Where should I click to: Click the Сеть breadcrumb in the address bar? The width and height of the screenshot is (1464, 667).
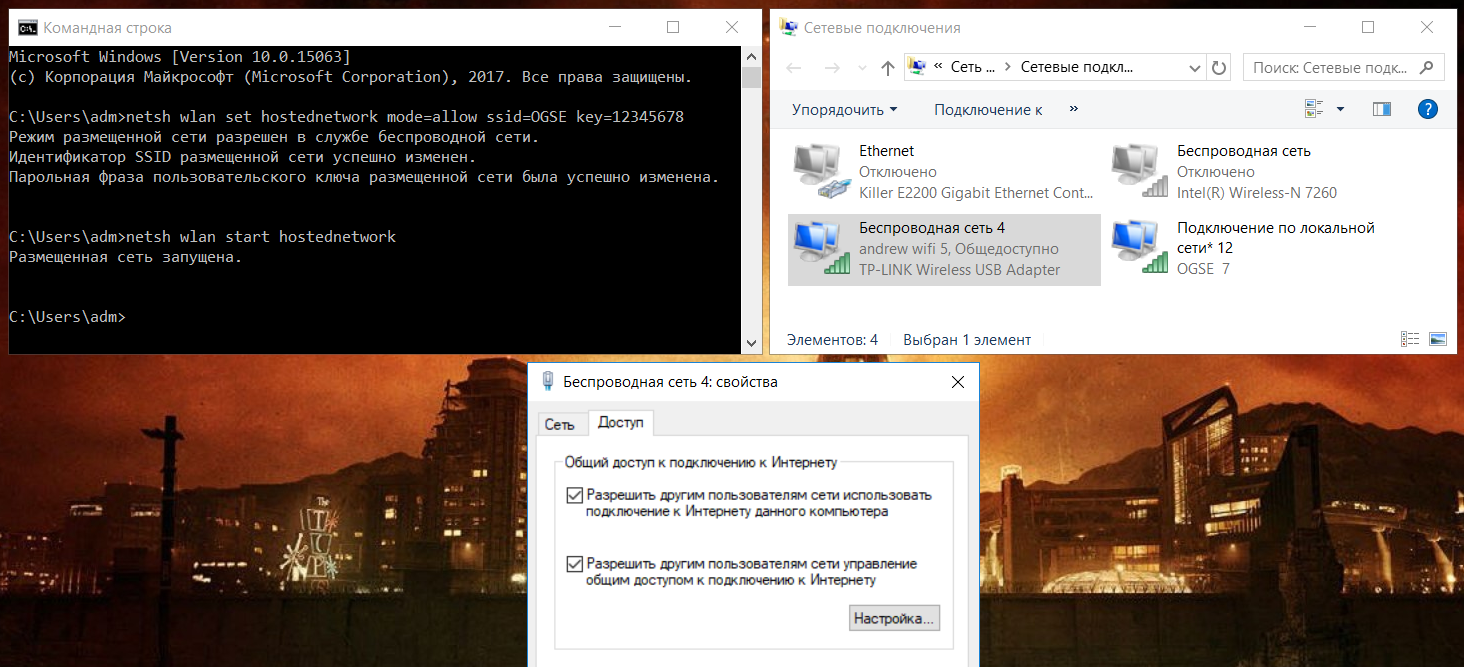click(973, 68)
